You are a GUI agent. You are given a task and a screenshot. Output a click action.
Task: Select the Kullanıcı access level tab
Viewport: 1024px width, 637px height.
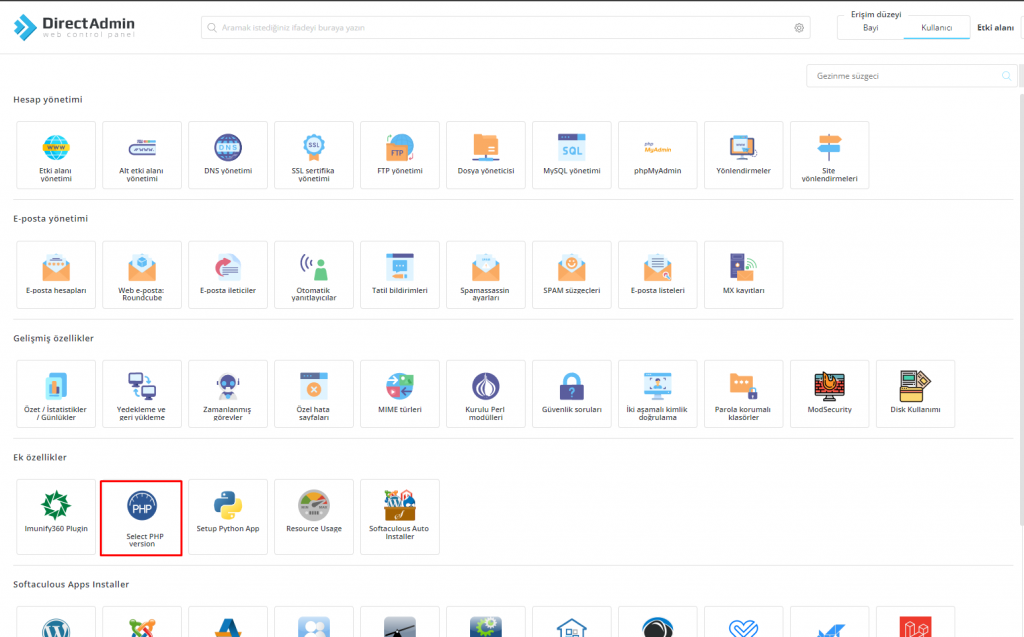pyautogui.click(x=936, y=27)
